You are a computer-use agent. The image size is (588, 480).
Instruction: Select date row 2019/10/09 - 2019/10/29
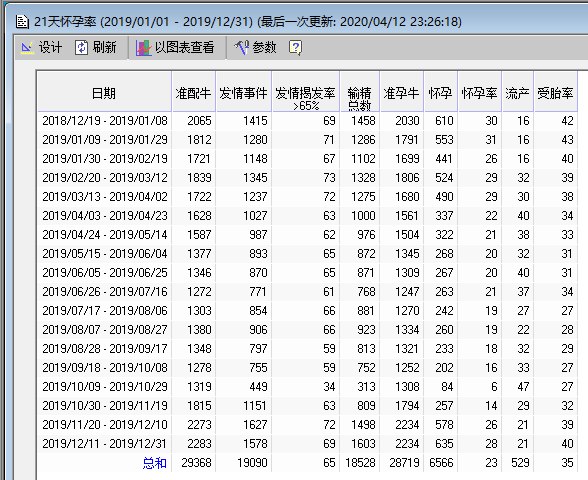point(105,387)
